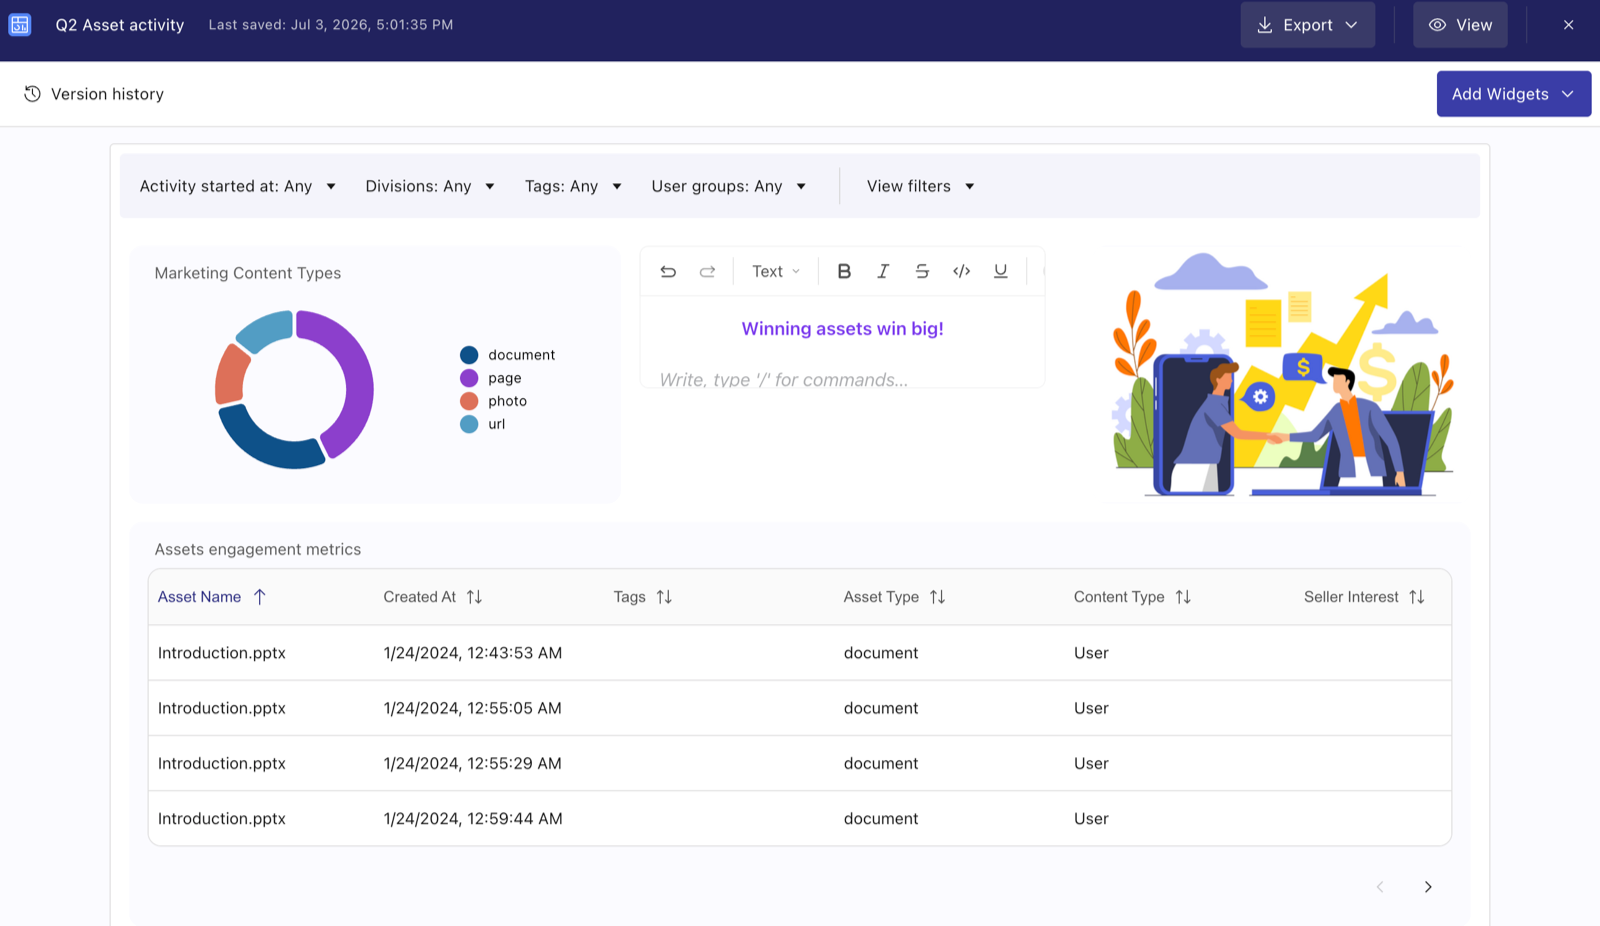
Task: Open the View filters dropdown
Action: point(921,186)
